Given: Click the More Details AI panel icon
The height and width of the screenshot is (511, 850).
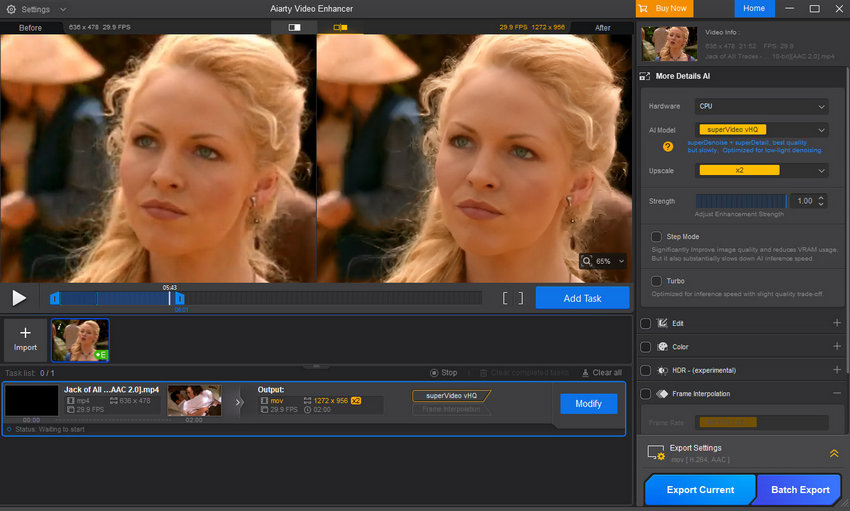Looking at the screenshot, I should (x=645, y=76).
